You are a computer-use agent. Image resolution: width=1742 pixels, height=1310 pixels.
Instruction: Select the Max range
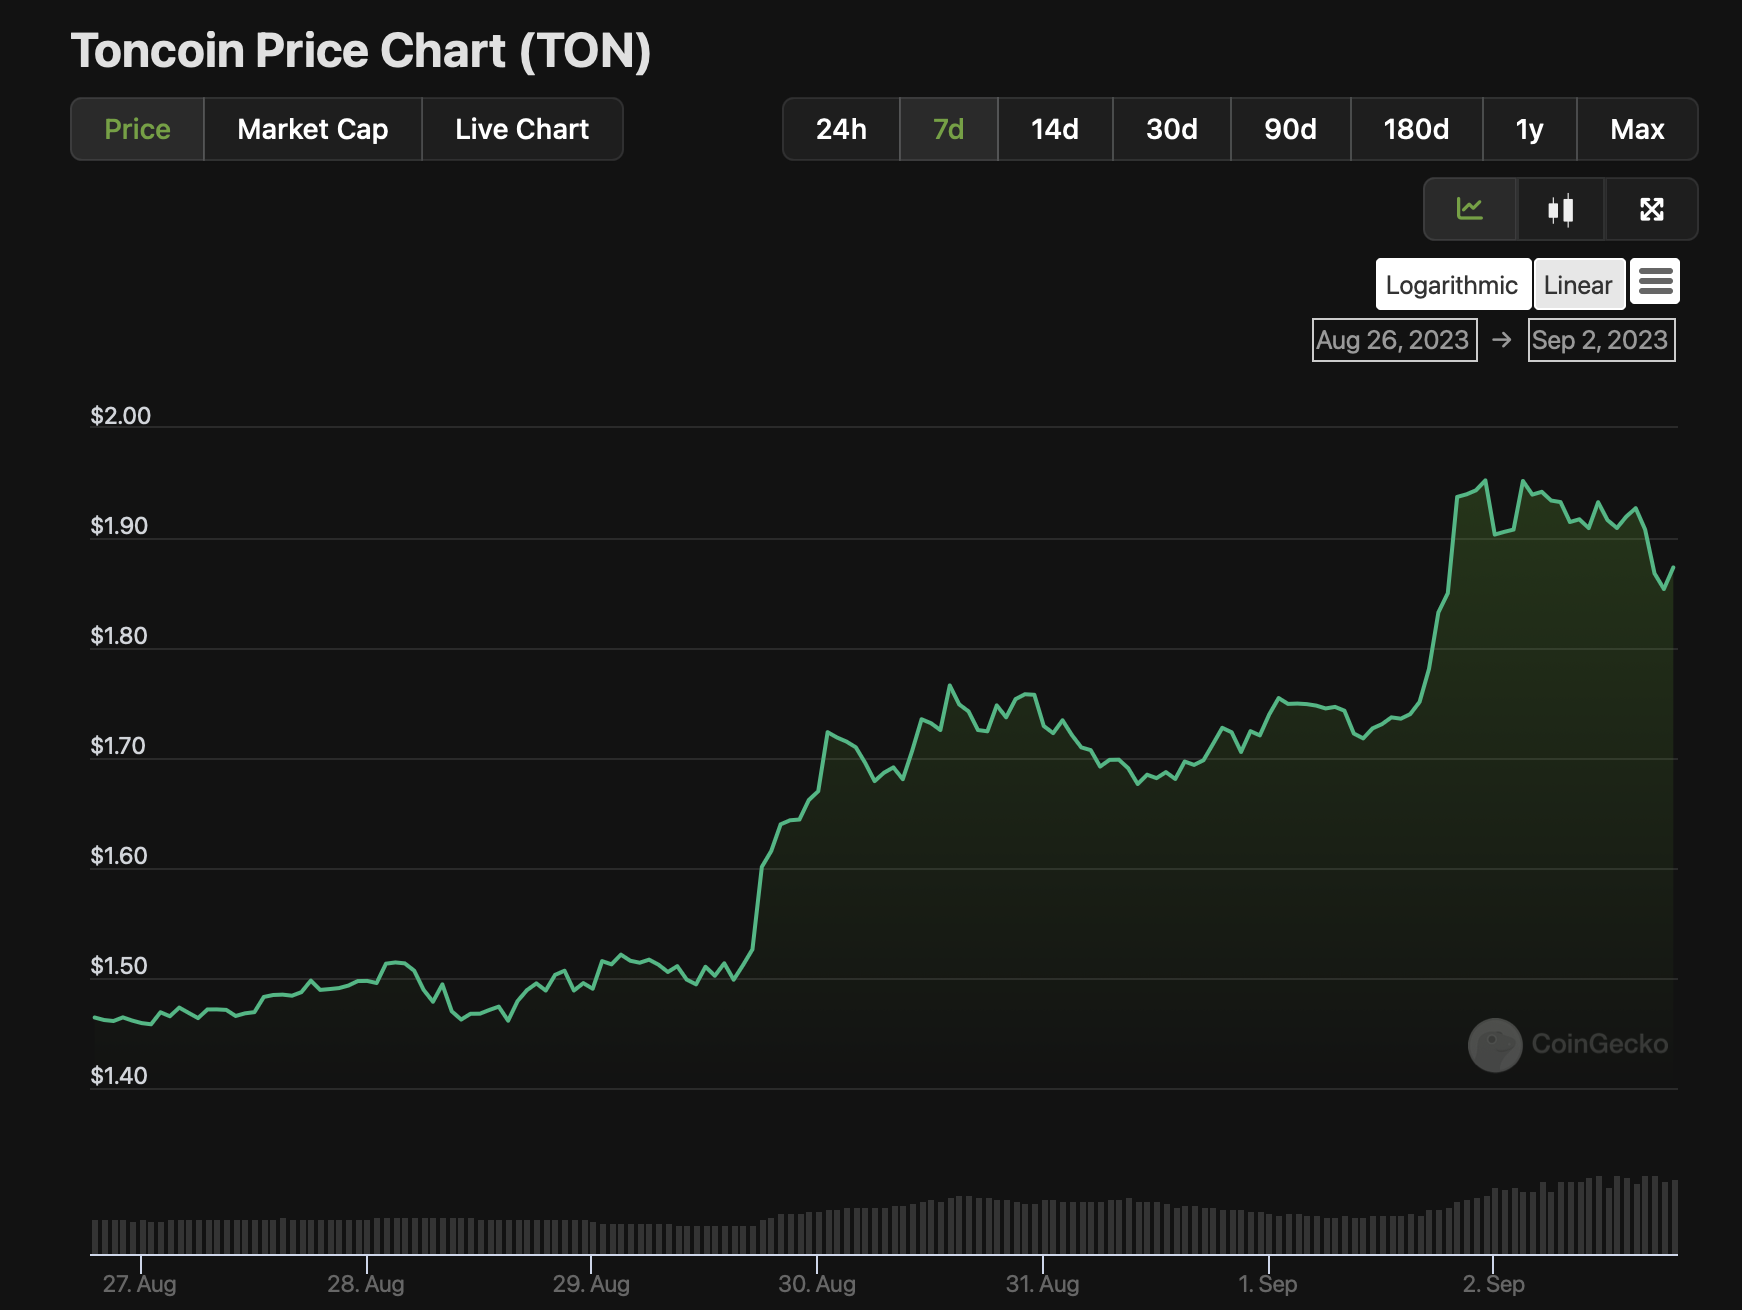1637,129
